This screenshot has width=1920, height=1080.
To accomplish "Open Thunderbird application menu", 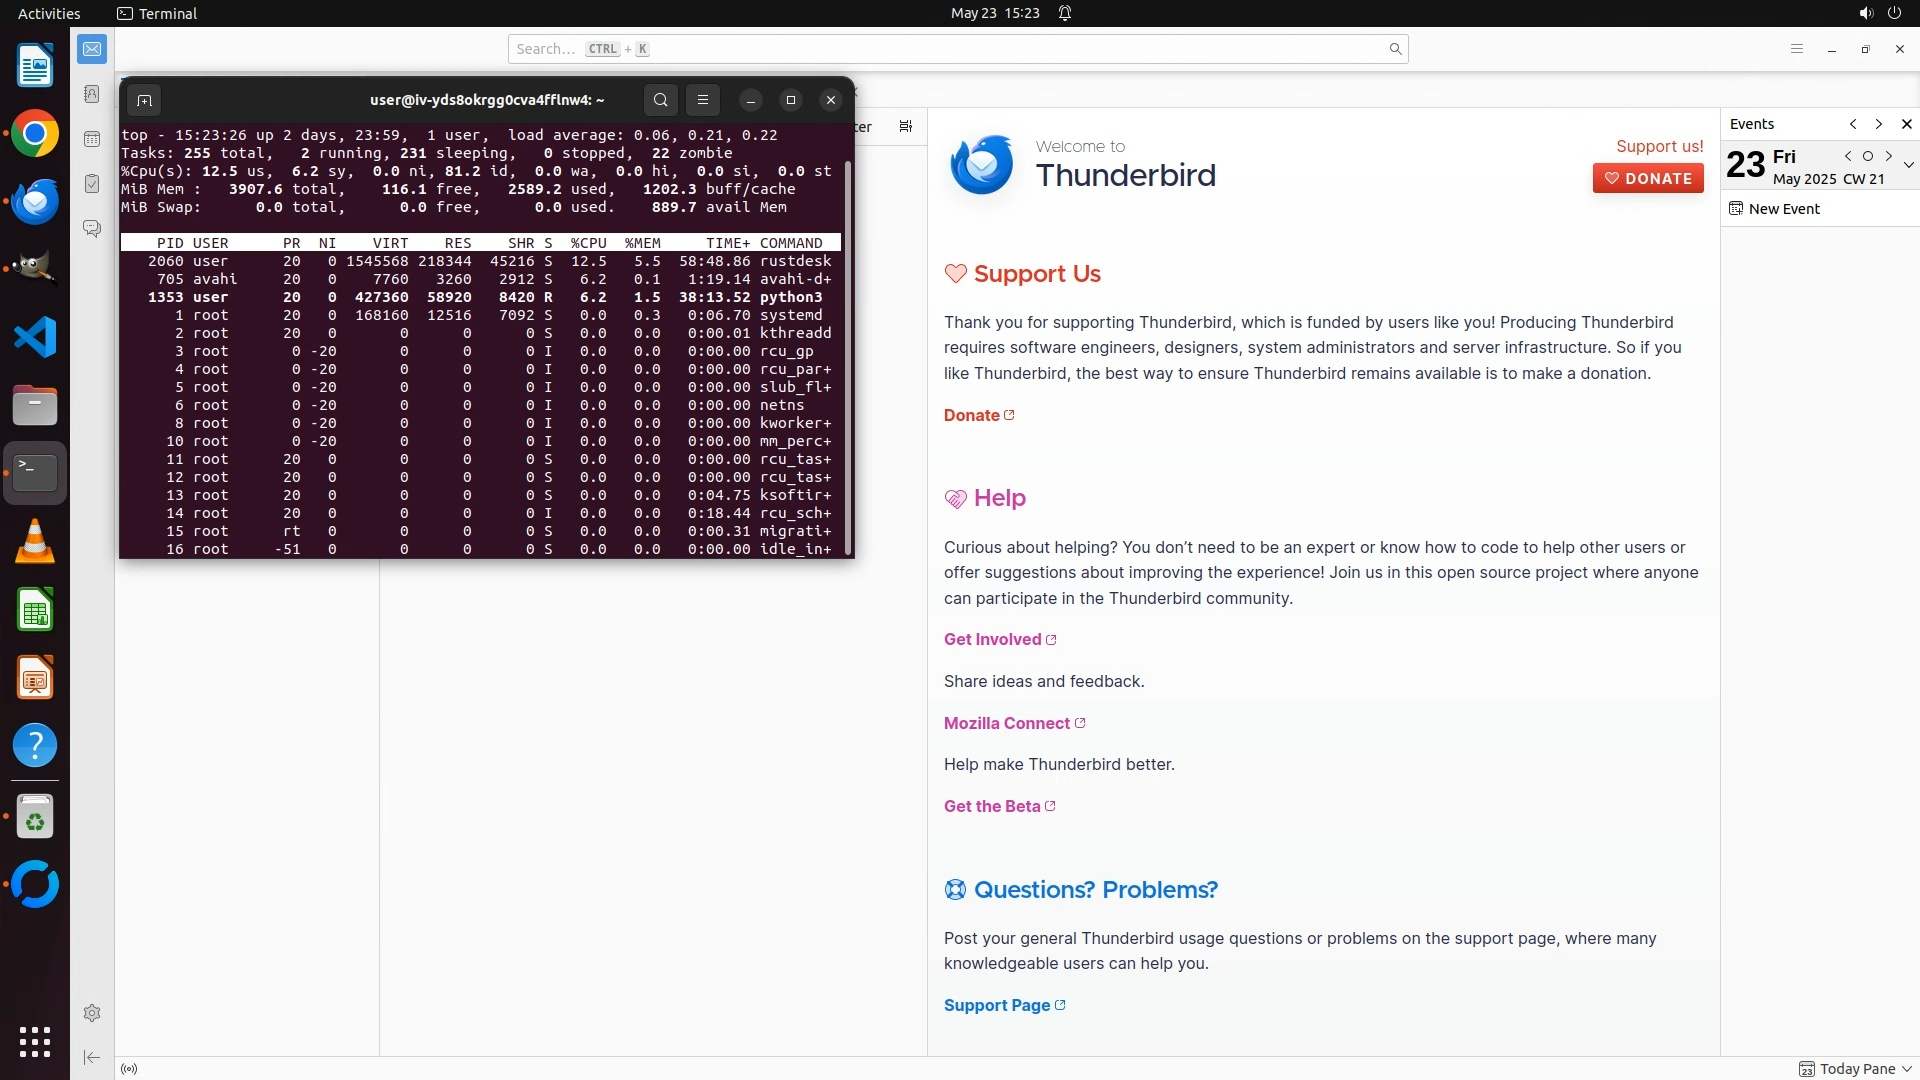I will click(1796, 49).
